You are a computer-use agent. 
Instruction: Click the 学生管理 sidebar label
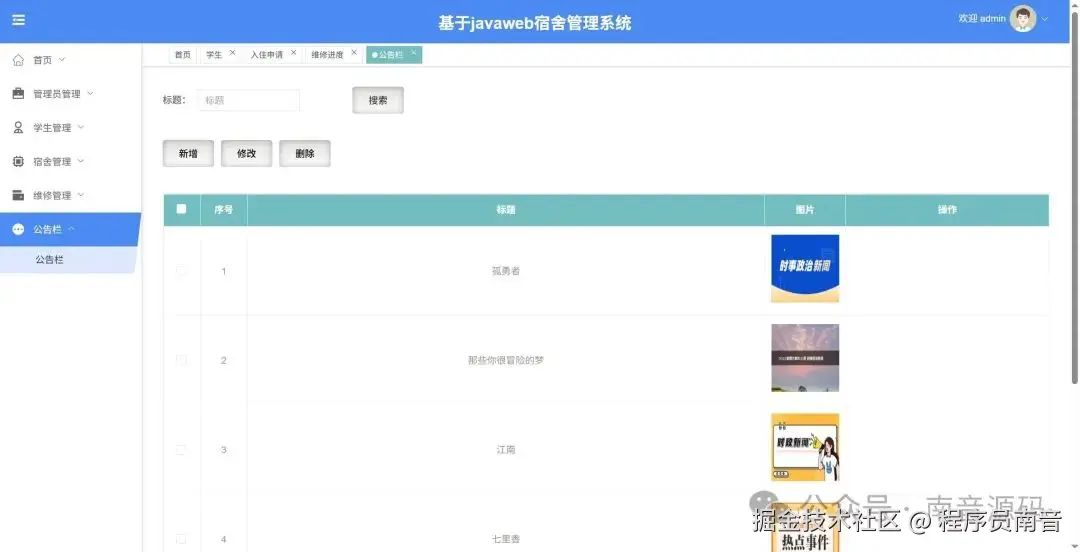pos(52,127)
